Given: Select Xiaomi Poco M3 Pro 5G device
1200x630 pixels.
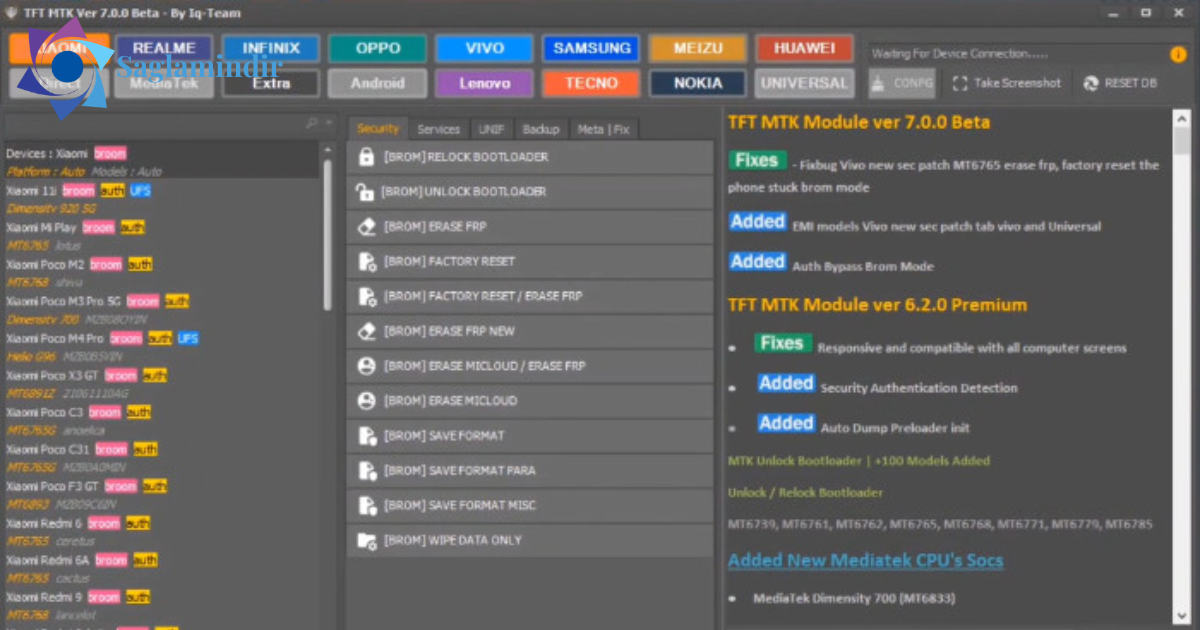Looking at the screenshot, I should pos(160,301).
